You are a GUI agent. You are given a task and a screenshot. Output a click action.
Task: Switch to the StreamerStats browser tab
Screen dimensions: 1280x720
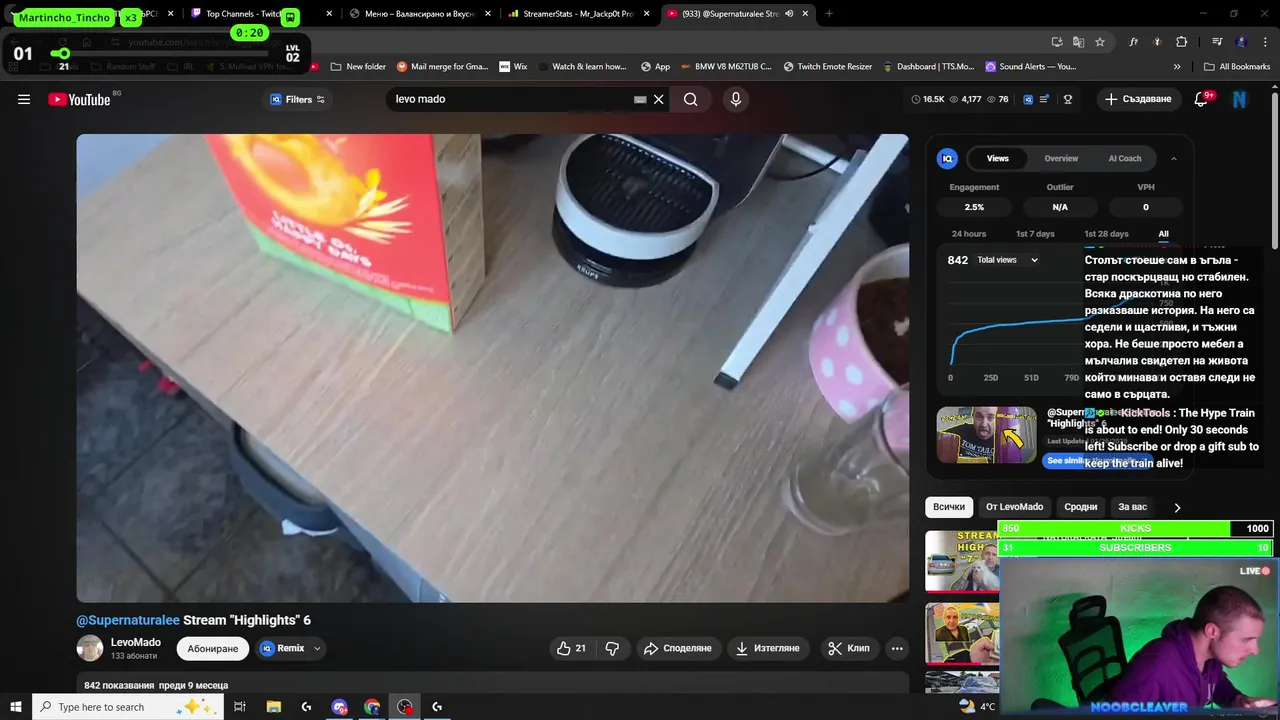click(x=578, y=14)
